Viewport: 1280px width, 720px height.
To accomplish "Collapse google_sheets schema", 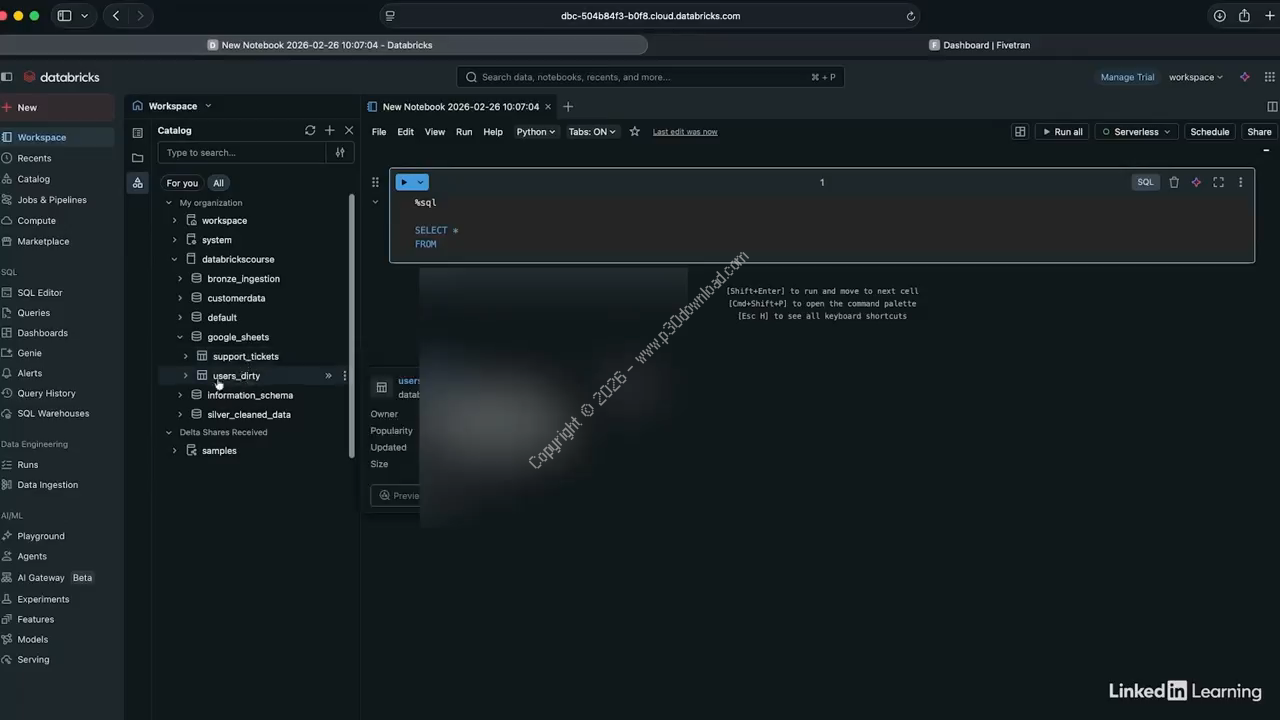I will (x=180, y=337).
